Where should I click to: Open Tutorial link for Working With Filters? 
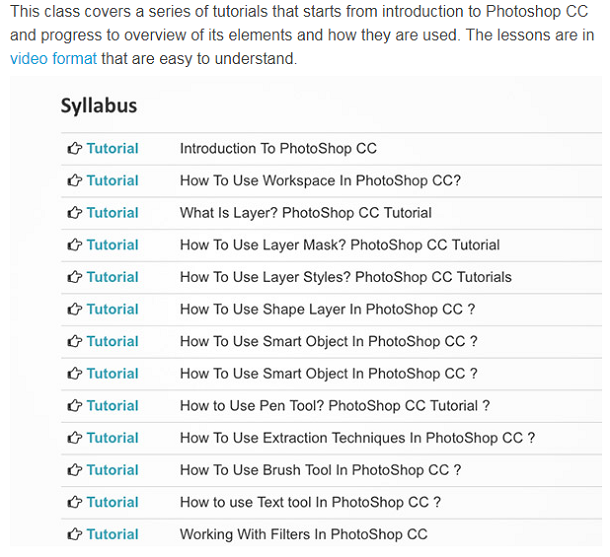tap(112, 534)
